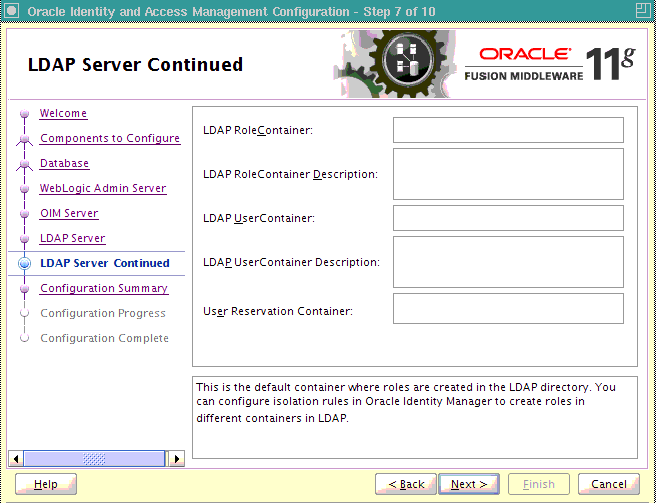Screen dimensions: 656x503
Task: Click the 'LDAP RoleContainer Description:' label
Action: [x=290, y=174]
